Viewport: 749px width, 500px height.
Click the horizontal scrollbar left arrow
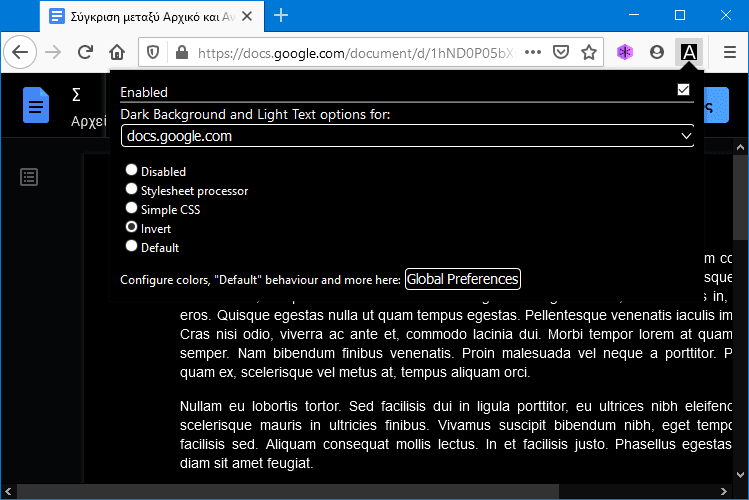(8, 491)
